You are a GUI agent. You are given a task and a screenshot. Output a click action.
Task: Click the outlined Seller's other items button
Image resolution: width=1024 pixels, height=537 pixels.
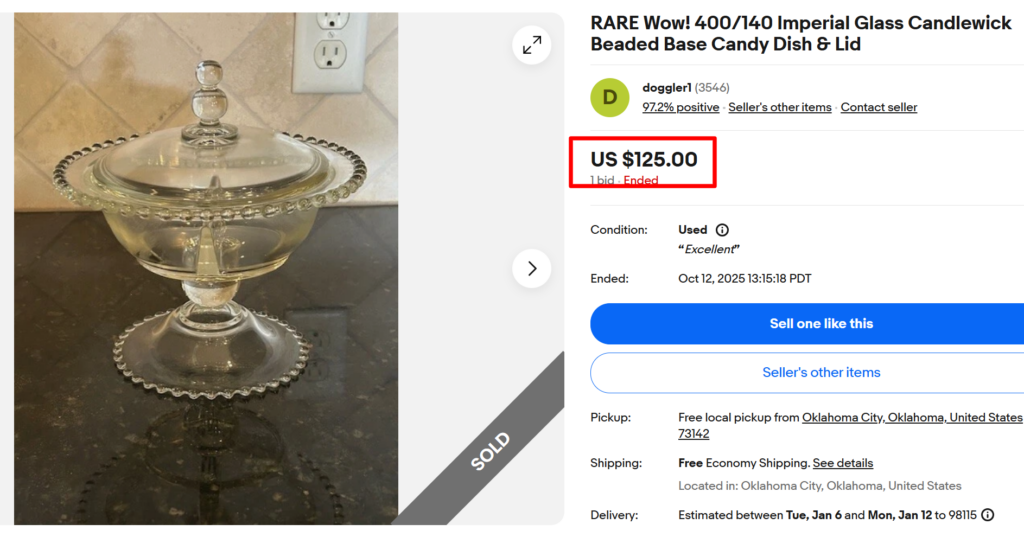tap(821, 372)
